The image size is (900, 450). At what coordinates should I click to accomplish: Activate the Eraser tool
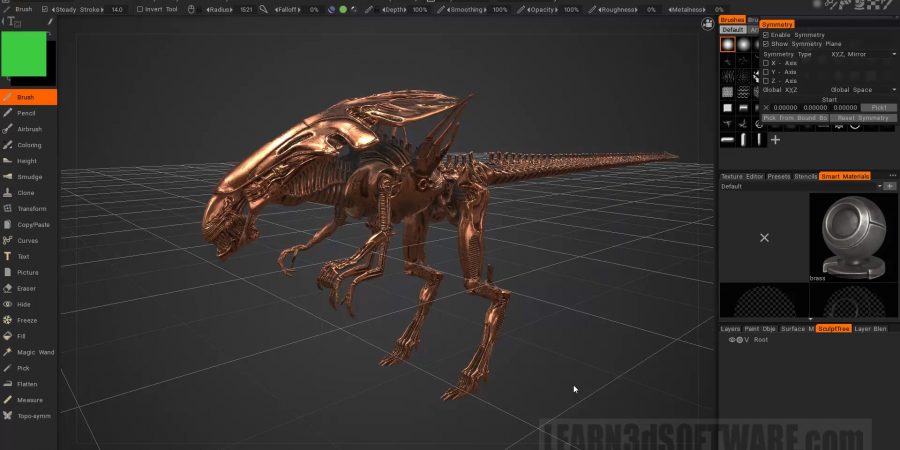[26, 288]
